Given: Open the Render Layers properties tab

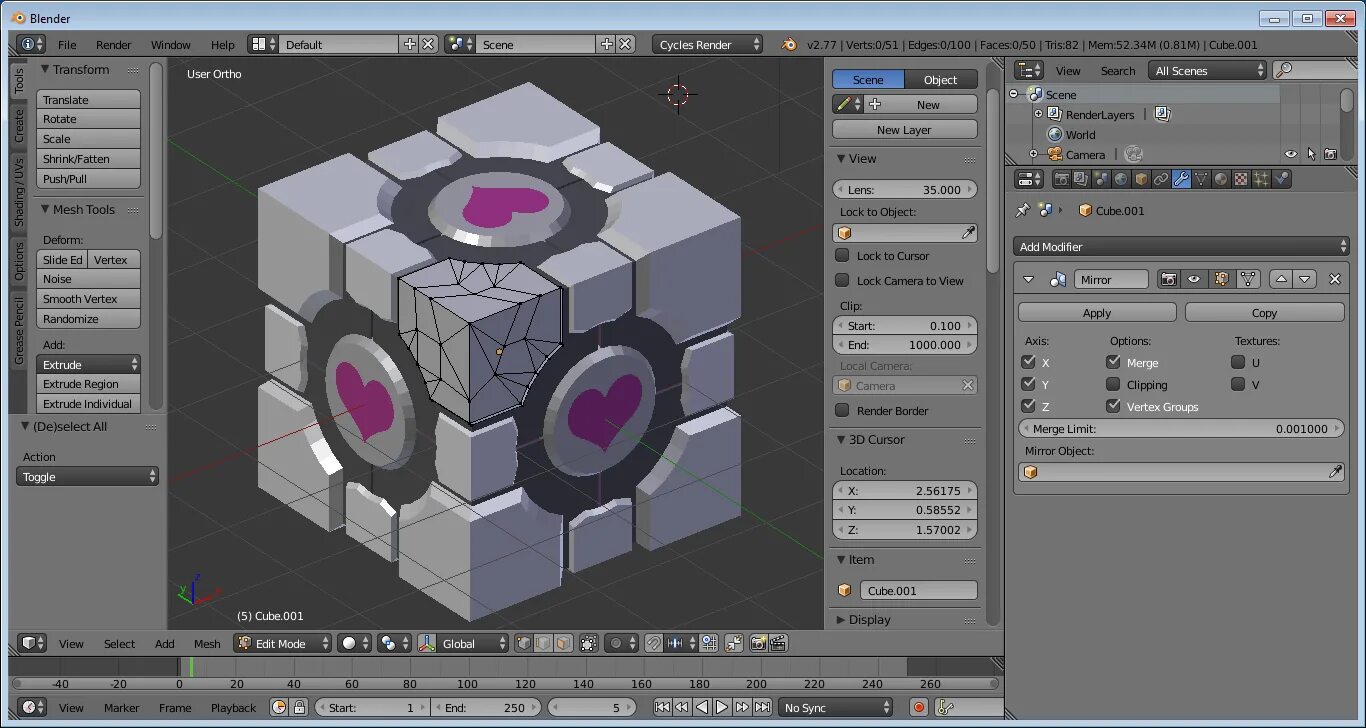Looking at the screenshot, I should click(x=1081, y=179).
